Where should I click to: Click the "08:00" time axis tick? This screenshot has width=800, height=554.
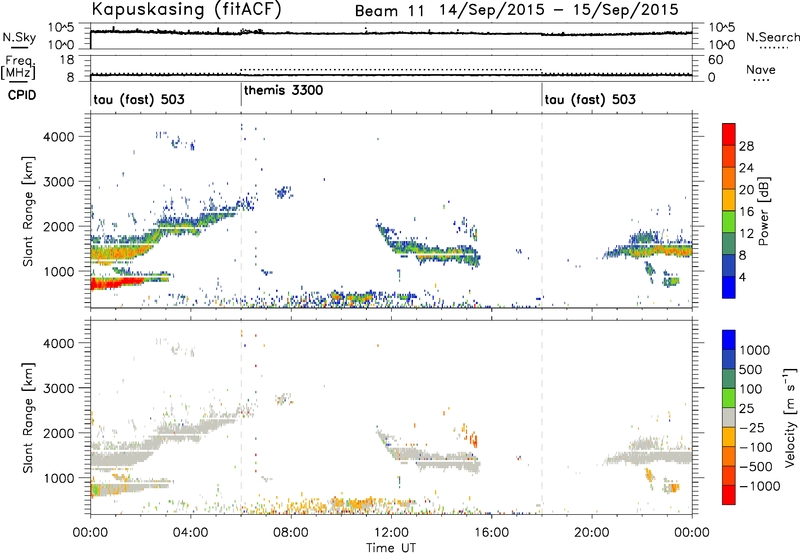pyautogui.click(x=291, y=533)
